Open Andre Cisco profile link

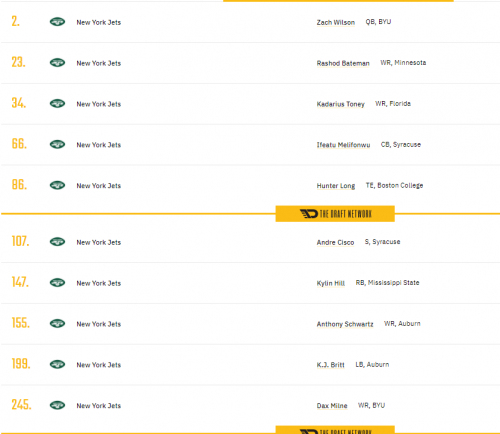tap(335, 242)
